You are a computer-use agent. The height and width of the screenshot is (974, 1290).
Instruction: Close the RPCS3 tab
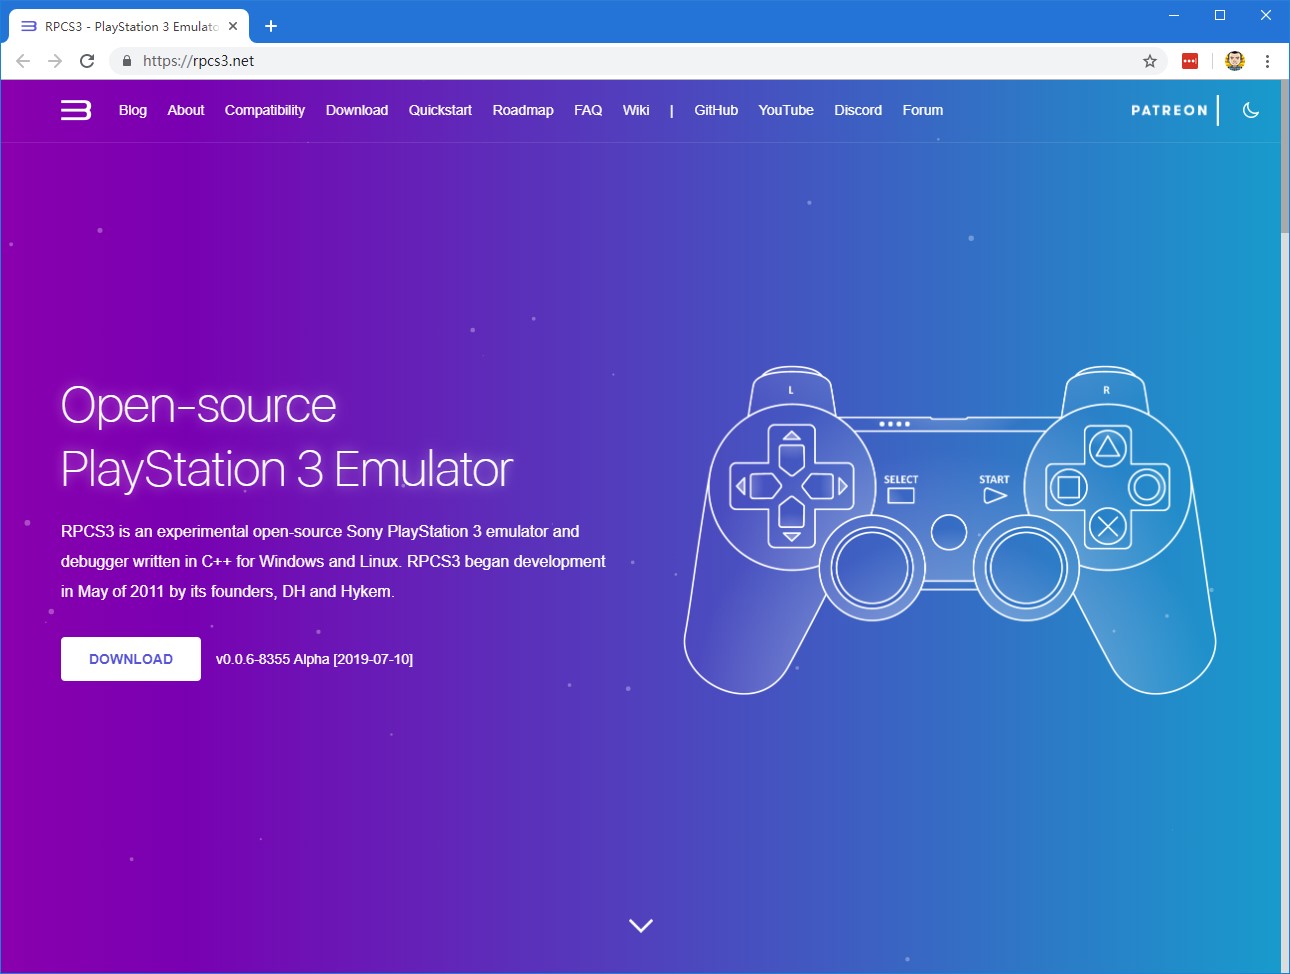233,26
